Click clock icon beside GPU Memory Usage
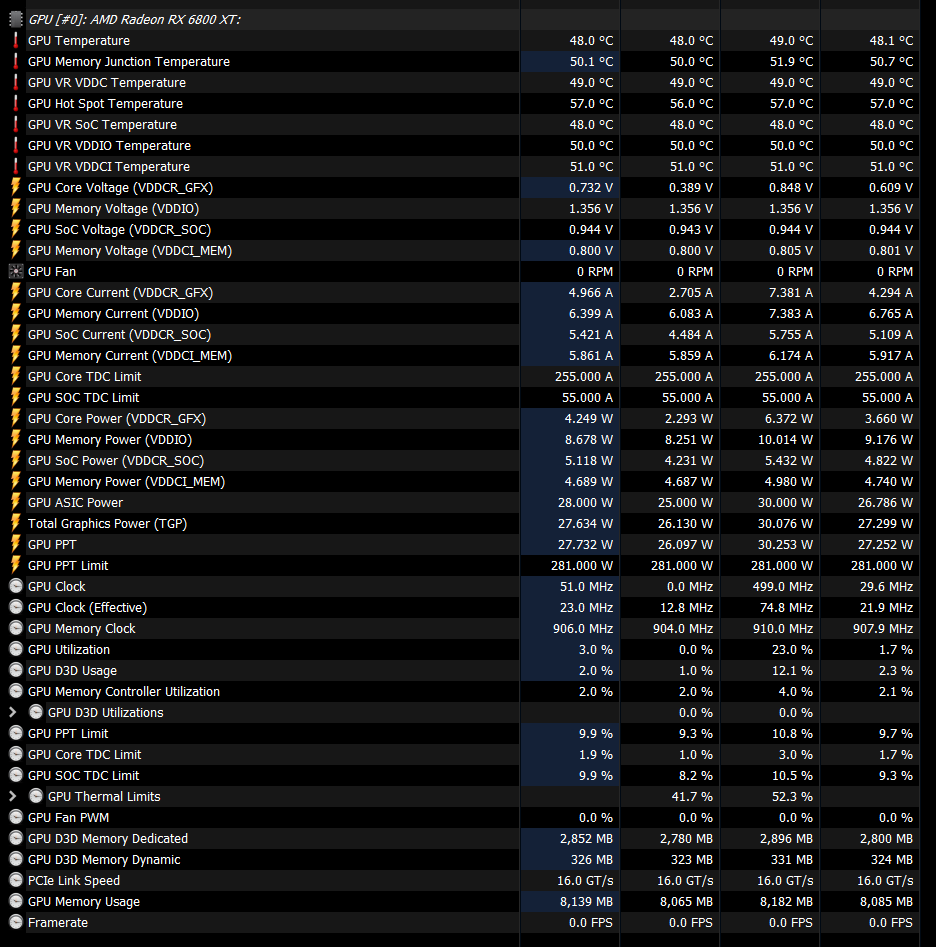Screen dimensions: 936x947 click(x=16, y=901)
